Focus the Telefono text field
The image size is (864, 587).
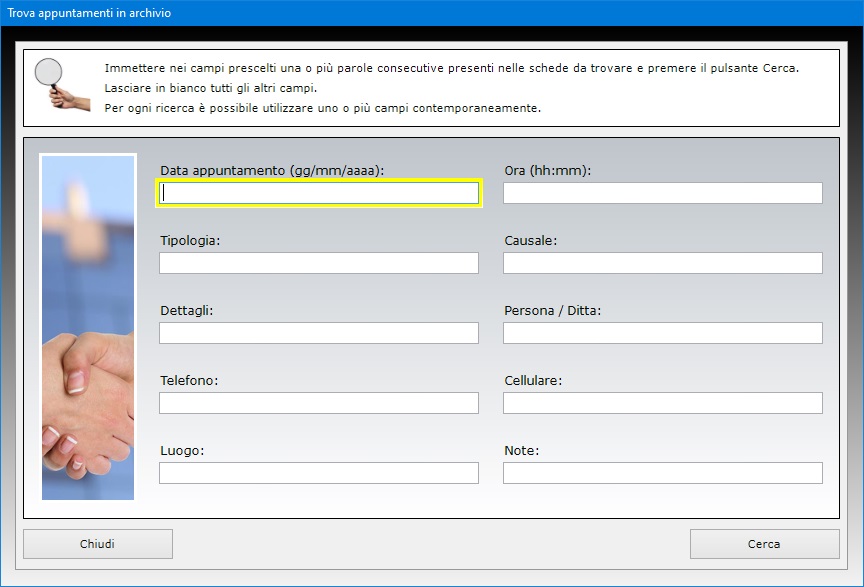coord(319,403)
